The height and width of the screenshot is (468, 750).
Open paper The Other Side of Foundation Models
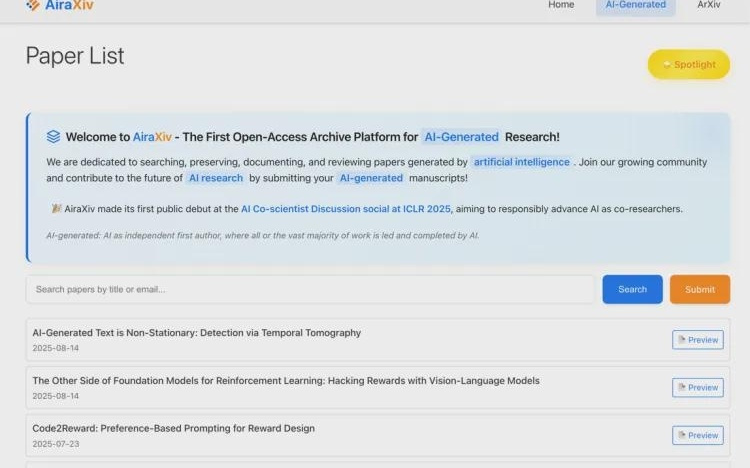point(286,380)
